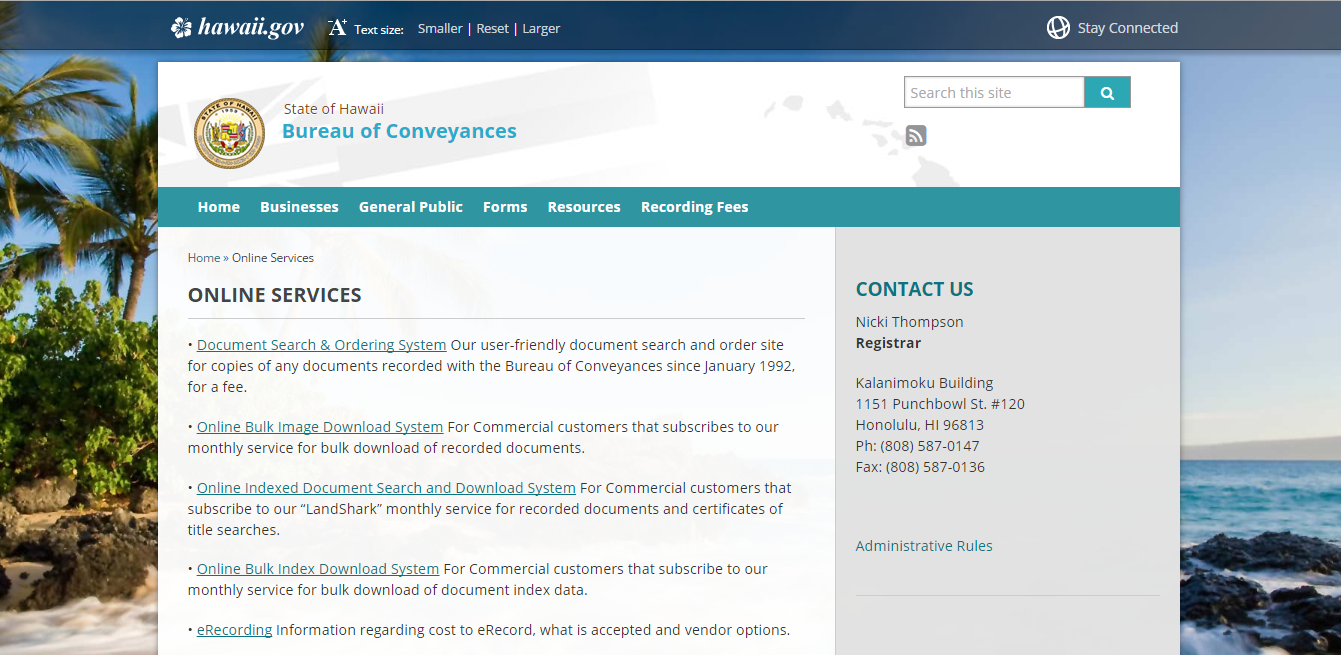Click the Smaller text size option

coord(440,28)
